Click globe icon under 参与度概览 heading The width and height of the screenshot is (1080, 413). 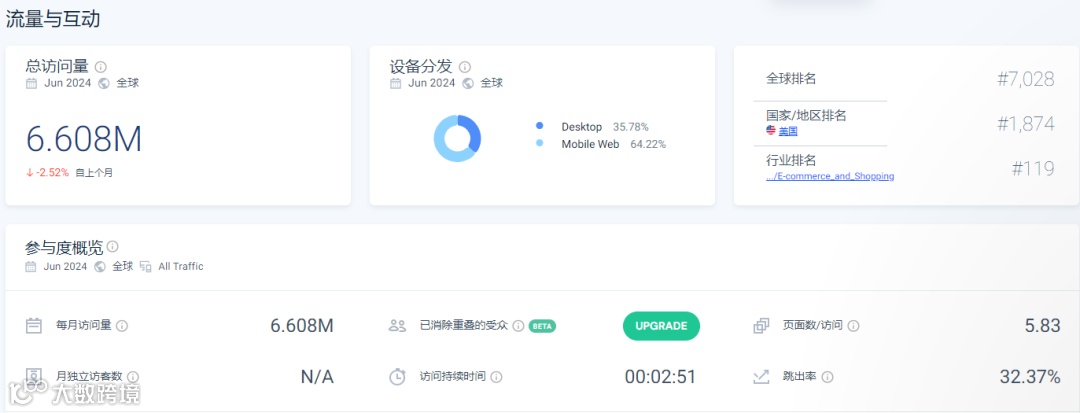point(100,266)
